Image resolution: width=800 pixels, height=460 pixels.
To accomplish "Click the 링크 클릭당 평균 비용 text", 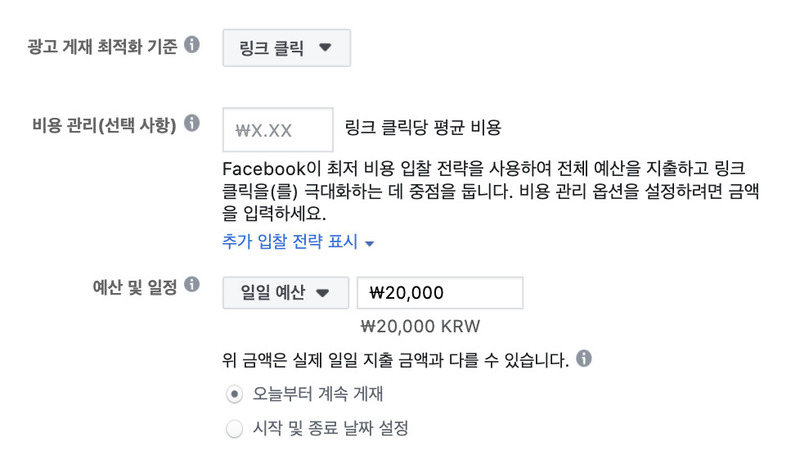I will click(423, 127).
